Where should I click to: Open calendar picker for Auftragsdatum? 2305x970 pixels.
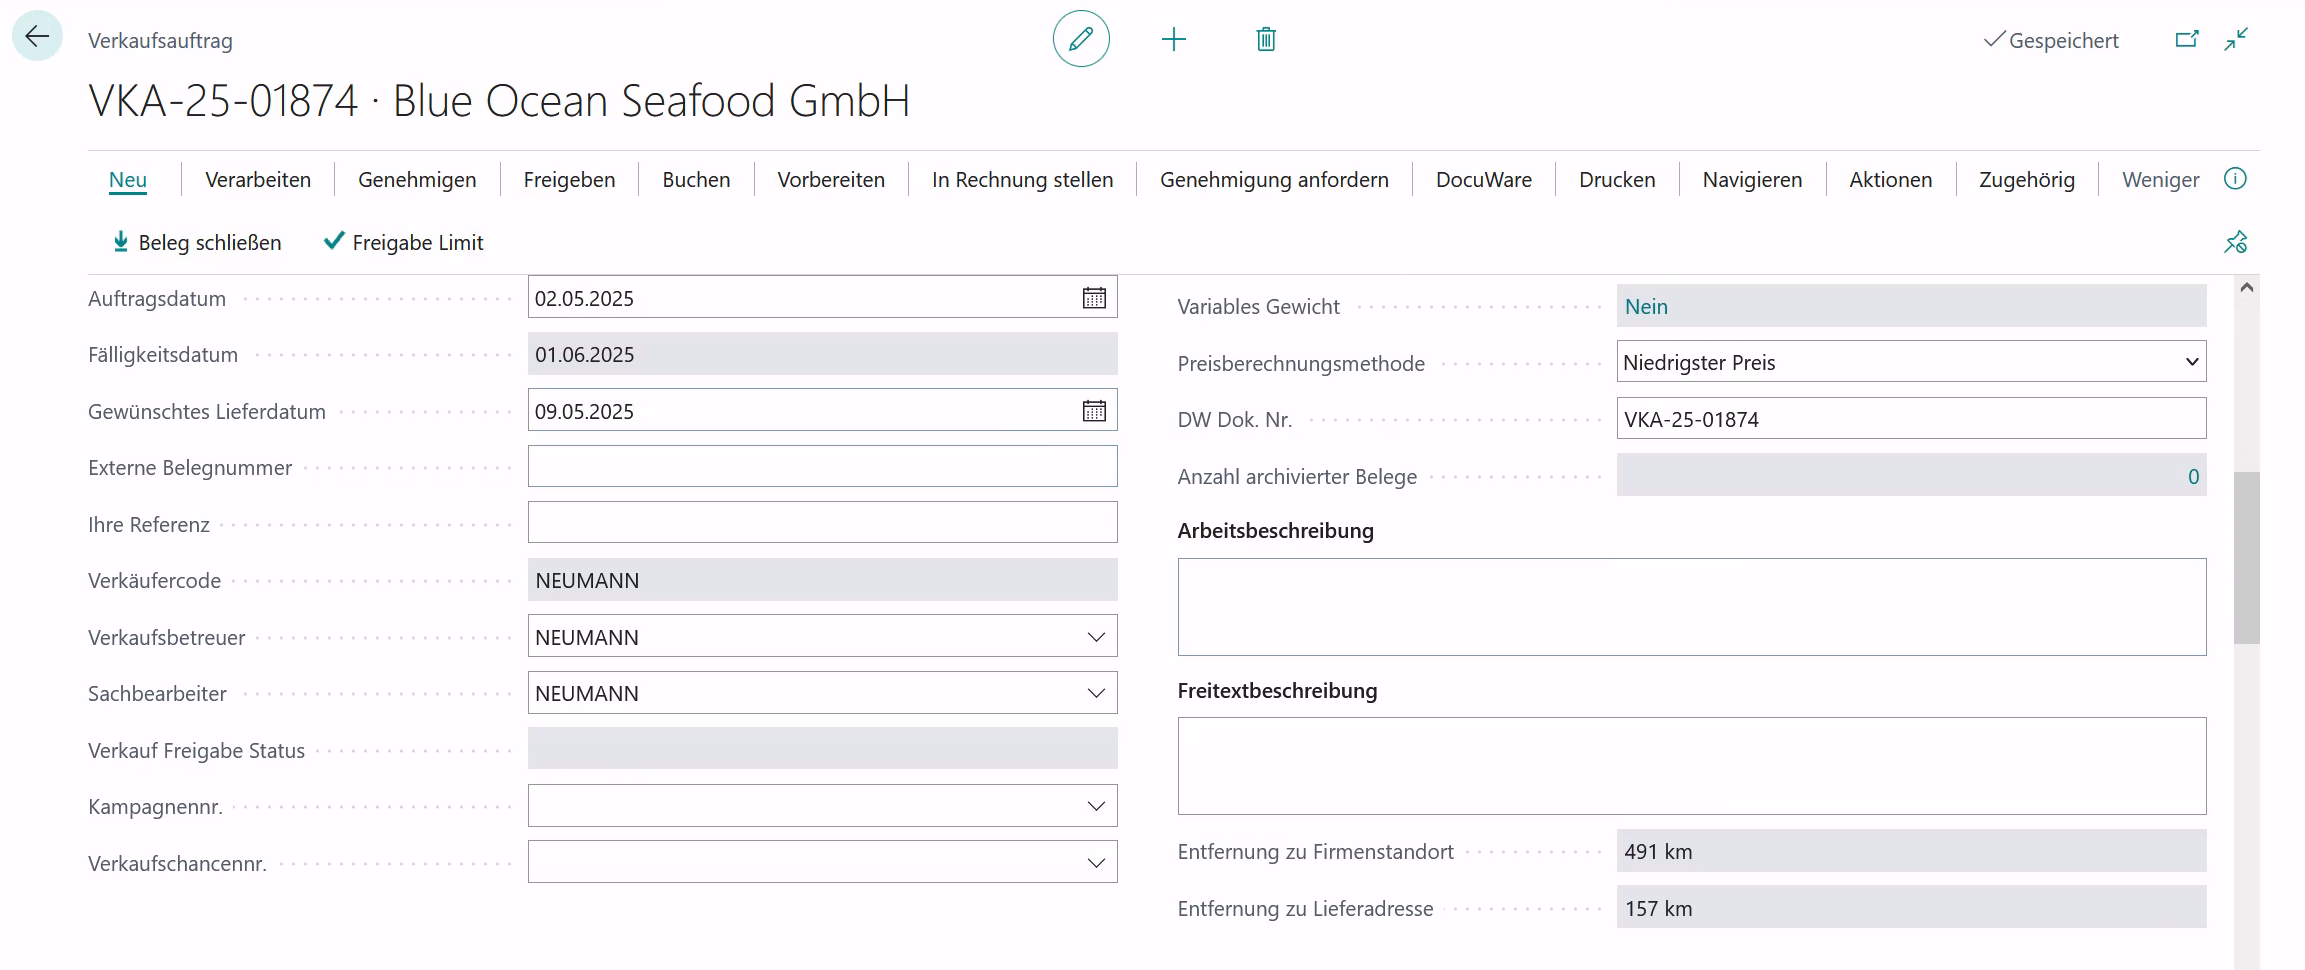pos(1094,298)
